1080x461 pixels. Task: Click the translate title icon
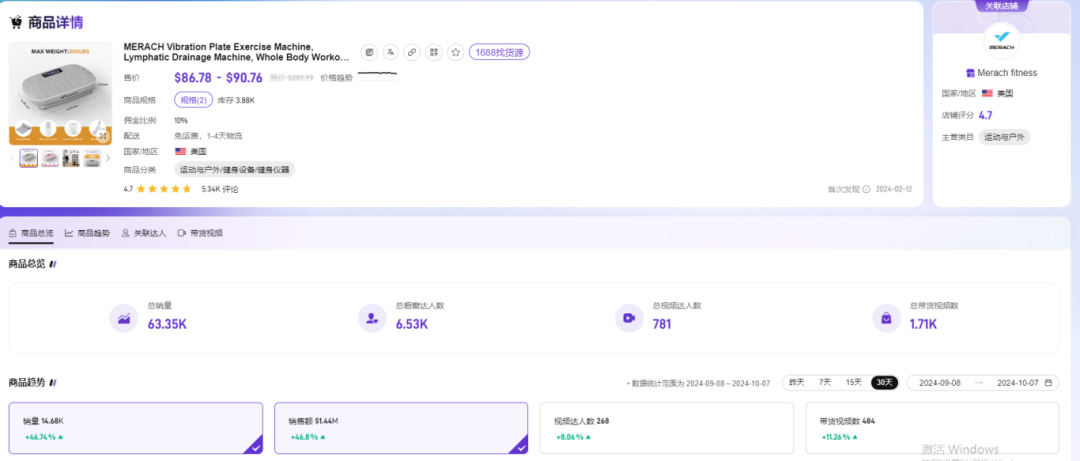coord(391,52)
